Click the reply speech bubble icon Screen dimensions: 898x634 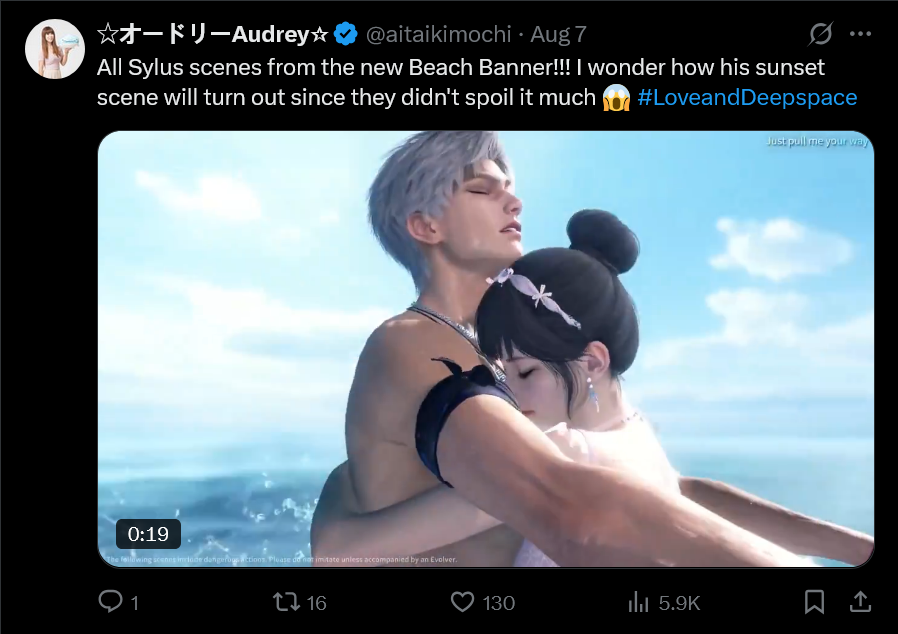111,601
